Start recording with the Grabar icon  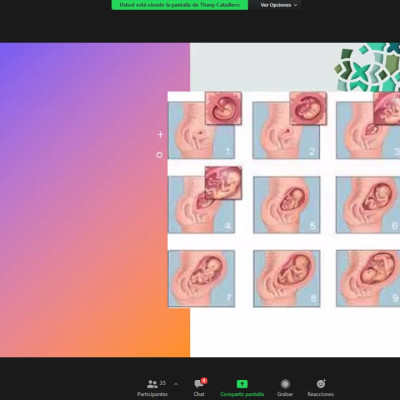click(285, 384)
